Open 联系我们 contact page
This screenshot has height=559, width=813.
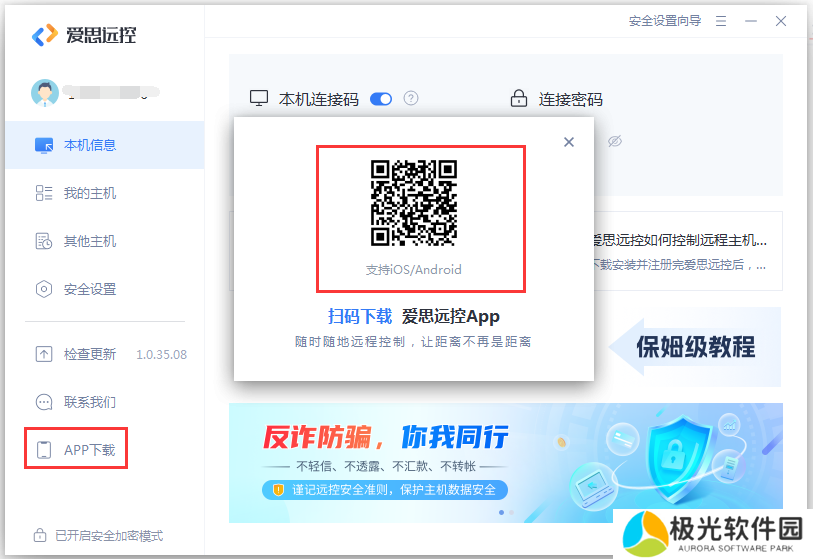[x=90, y=402]
